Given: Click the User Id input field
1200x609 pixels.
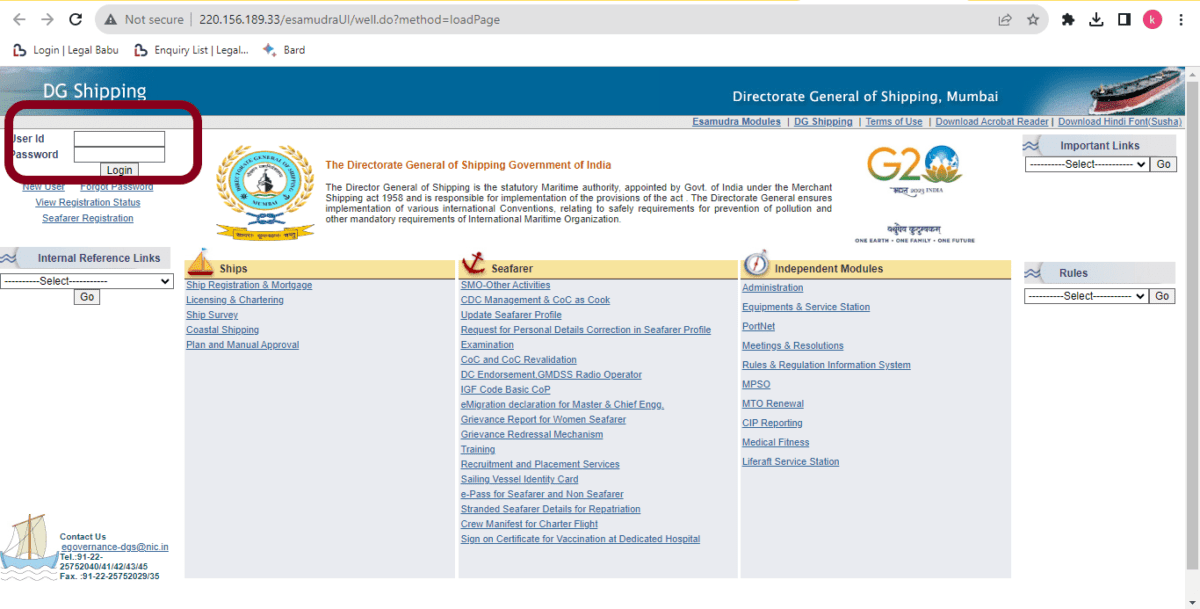Looking at the screenshot, I should pos(119,139).
